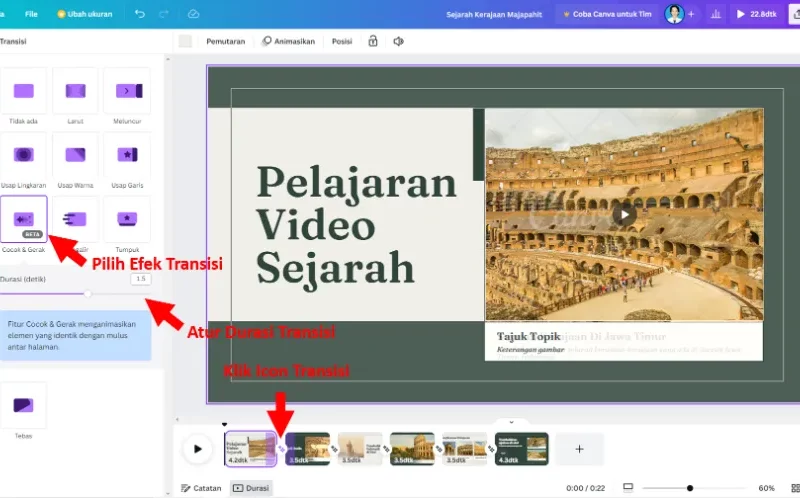Open the File menu
This screenshot has width=800, height=498.
pyautogui.click(x=31, y=14)
